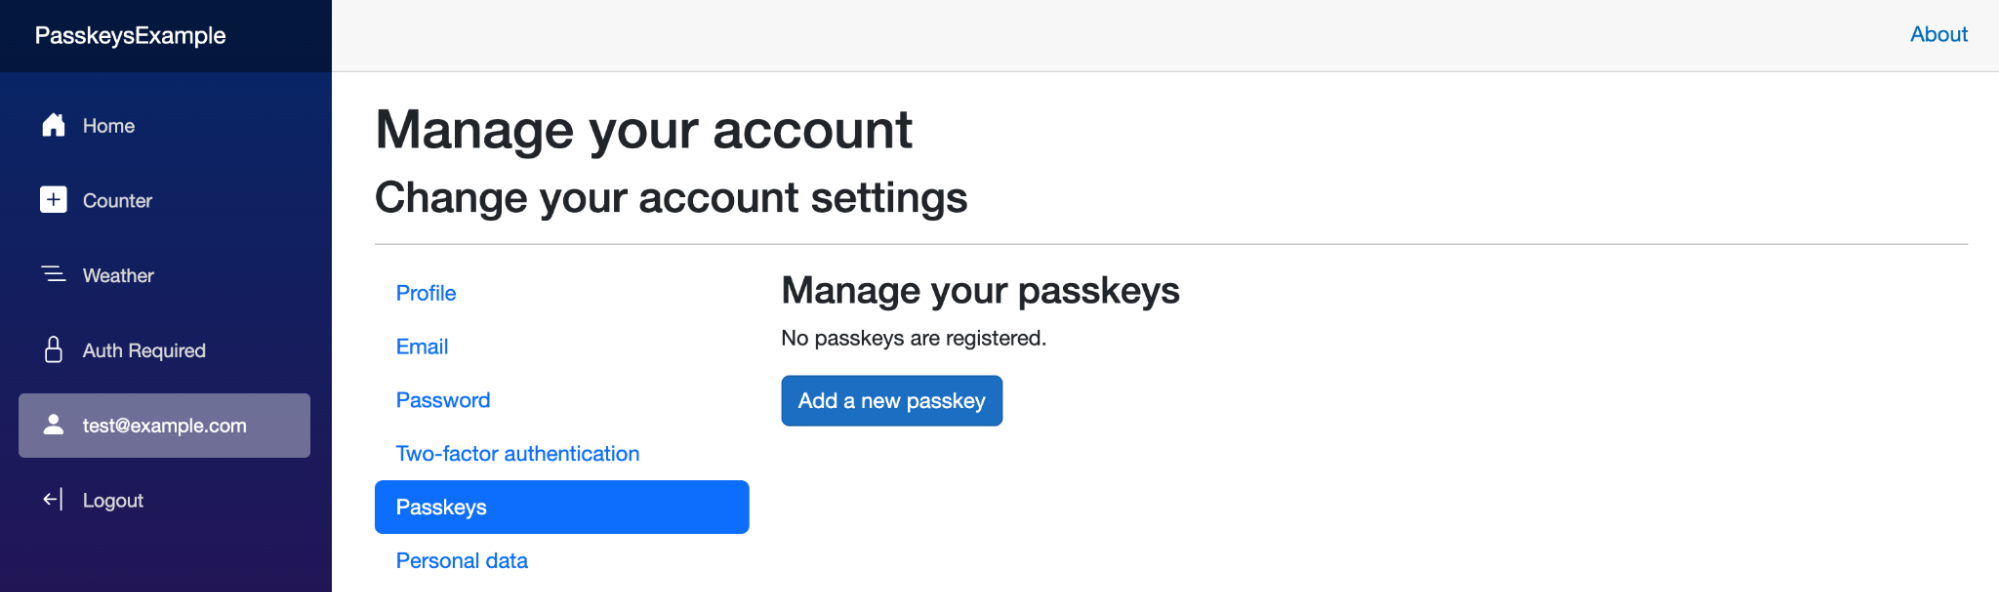Click the Home house icon
The image size is (1999, 593).
[x=54, y=125]
